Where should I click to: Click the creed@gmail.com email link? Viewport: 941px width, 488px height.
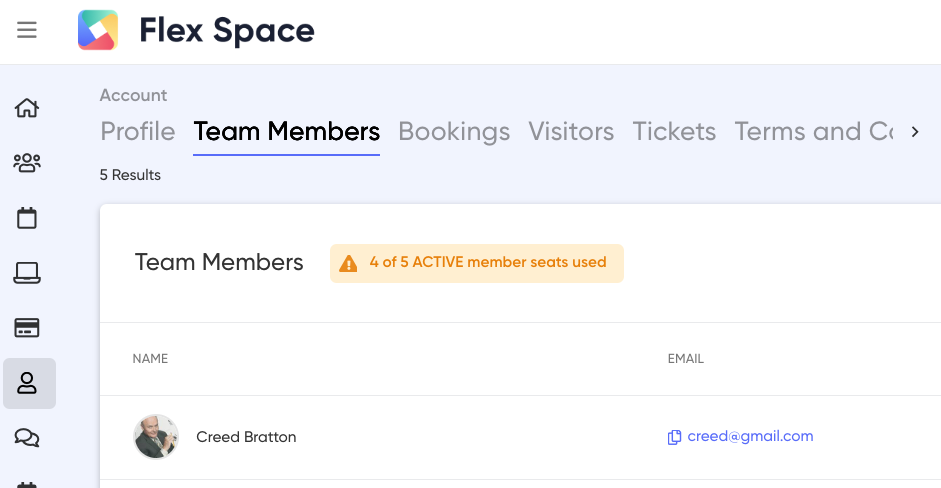[750, 436]
